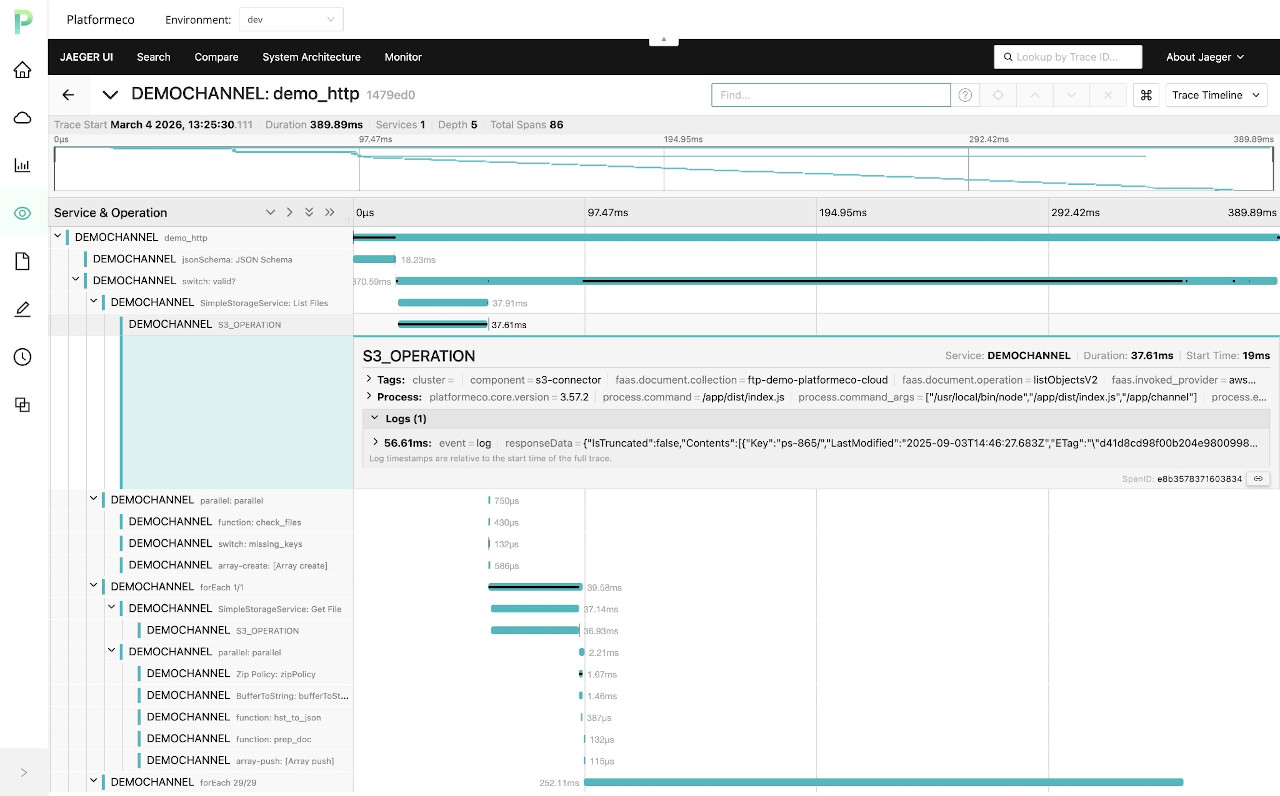Open the bar chart analytics sidebar icon
The width and height of the screenshot is (1280, 796).
point(22,166)
